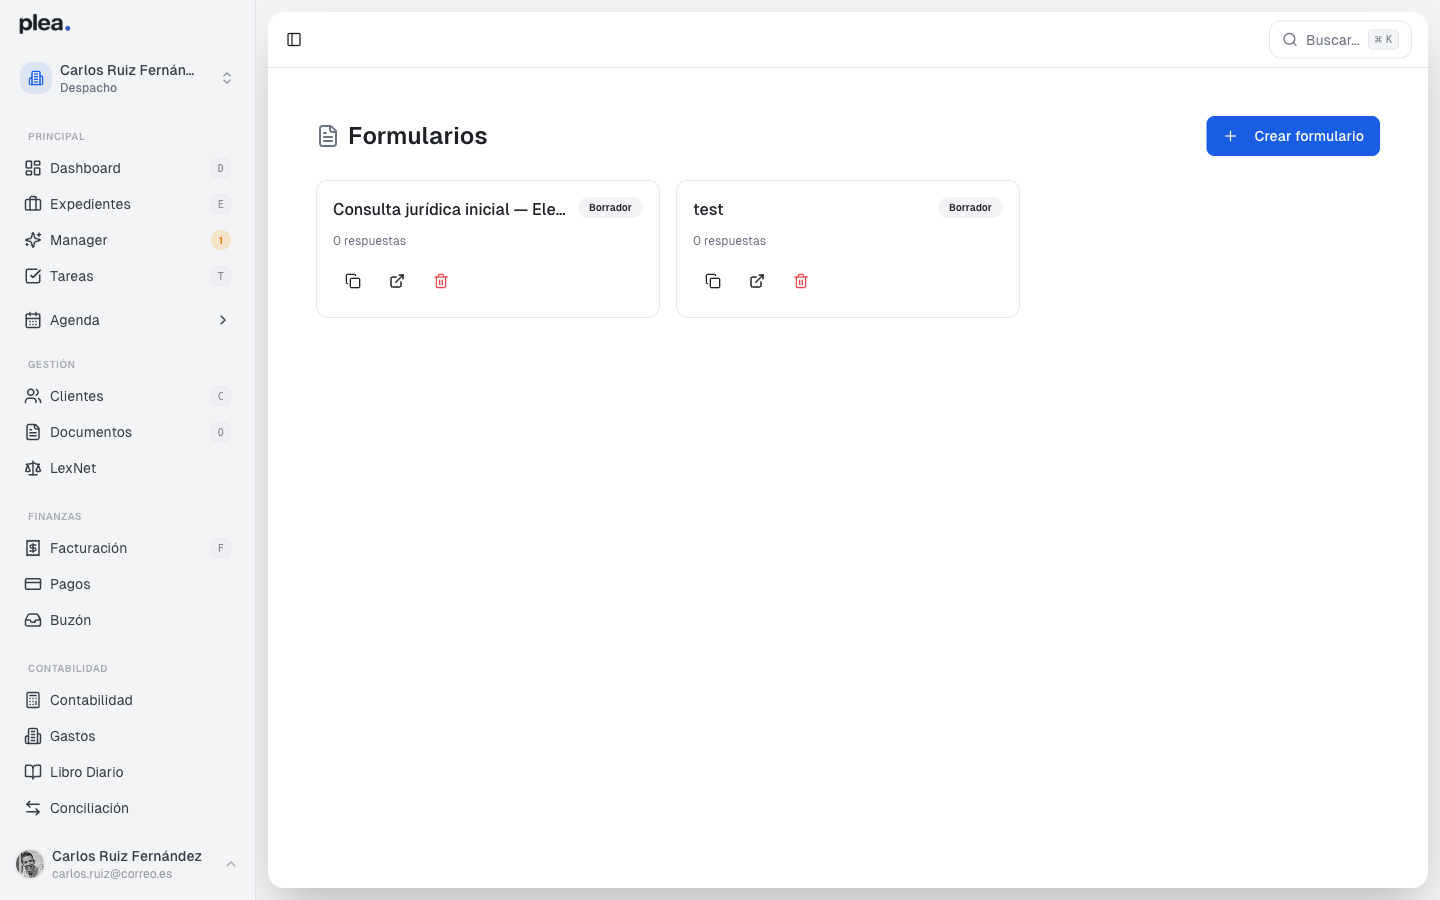Click the Formularios heading document icon
The image size is (1440, 900).
click(328, 136)
